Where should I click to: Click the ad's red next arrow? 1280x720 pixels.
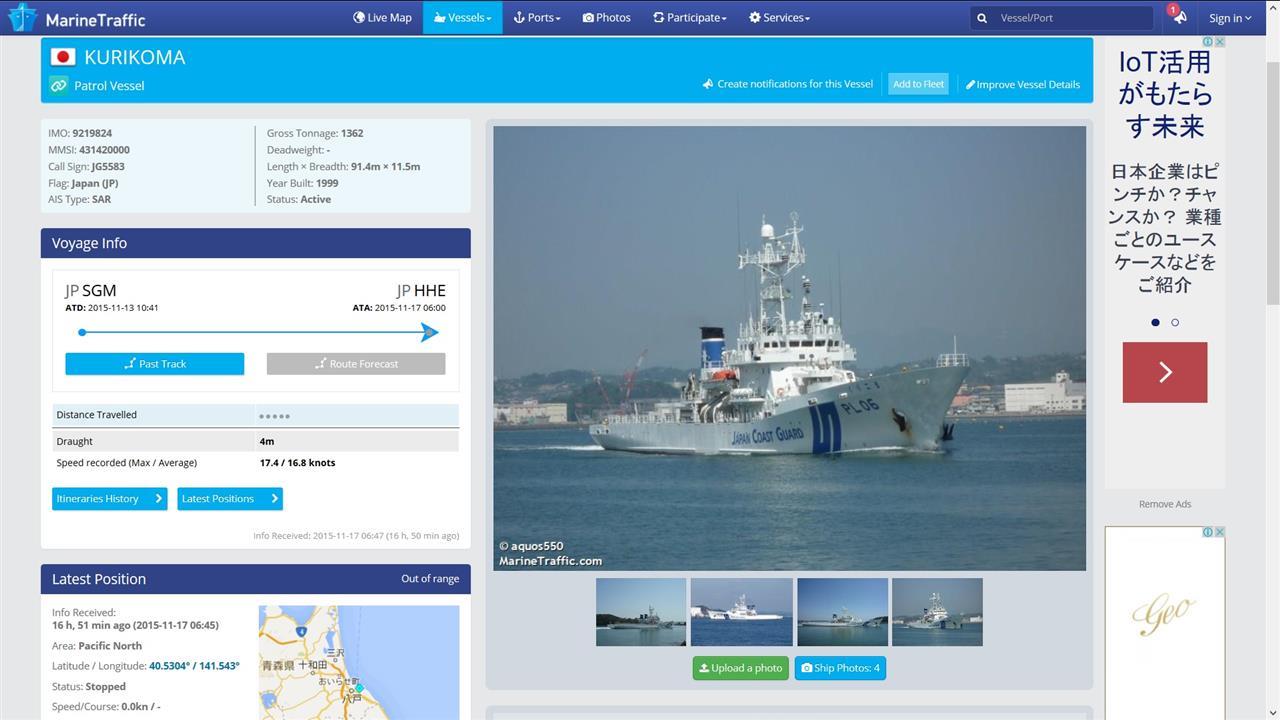(x=1165, y=372)
